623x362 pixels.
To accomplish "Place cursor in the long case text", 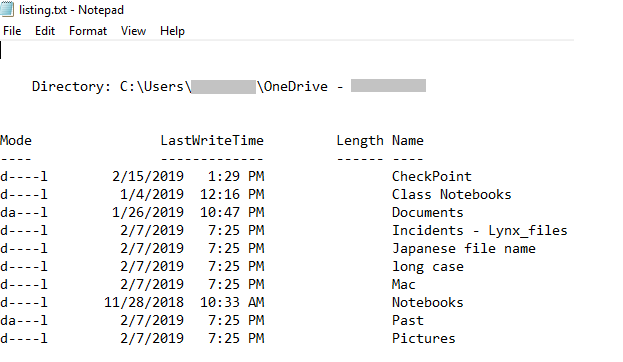I will click(x=428, y=267).
